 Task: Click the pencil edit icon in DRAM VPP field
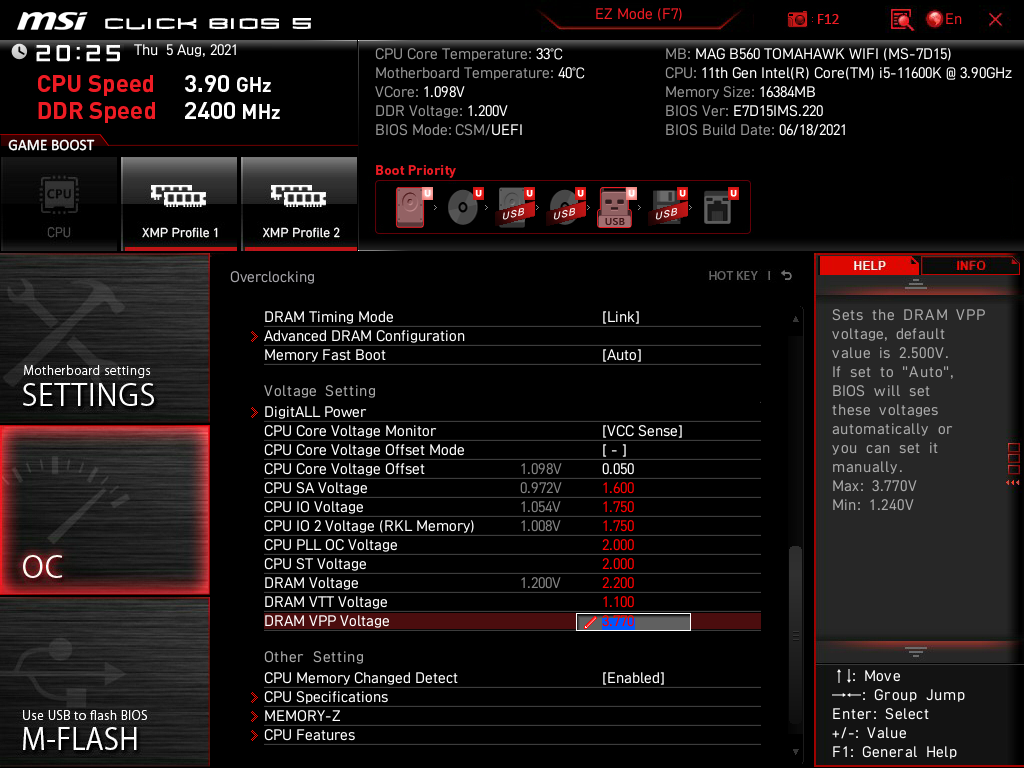(x=590, y=622)
